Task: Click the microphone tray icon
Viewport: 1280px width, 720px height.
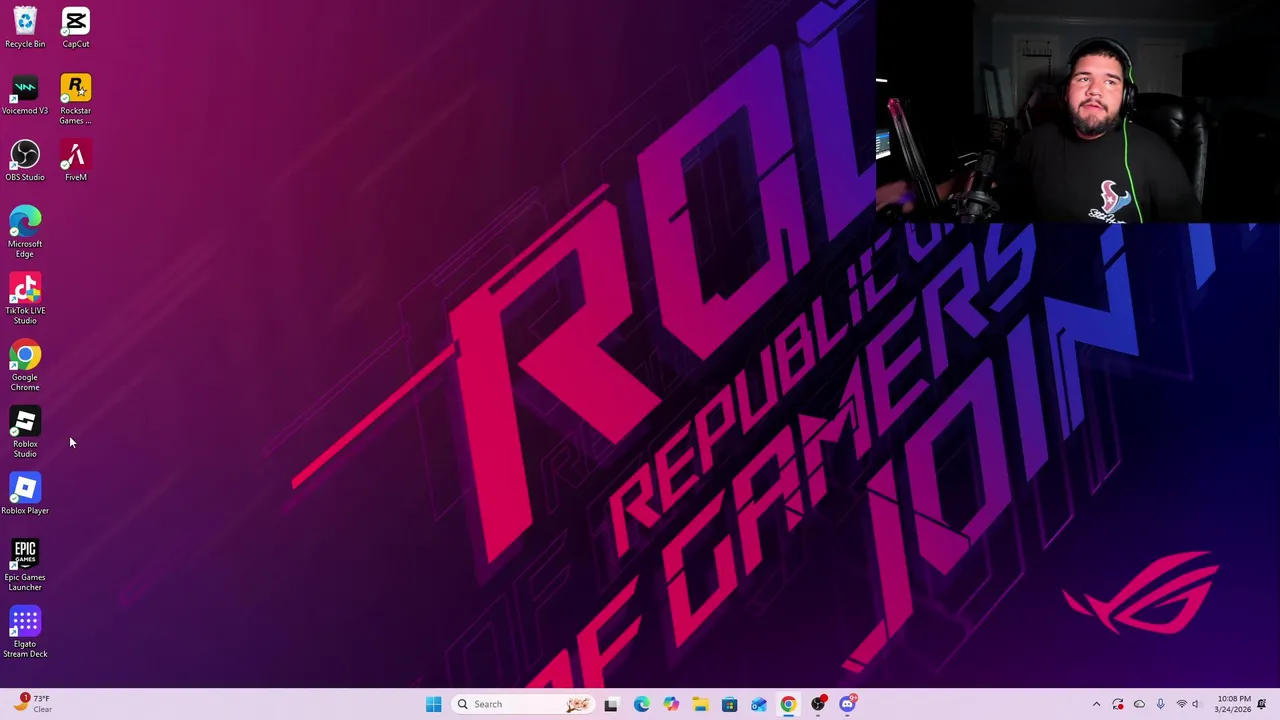Action: (1160, 704)
